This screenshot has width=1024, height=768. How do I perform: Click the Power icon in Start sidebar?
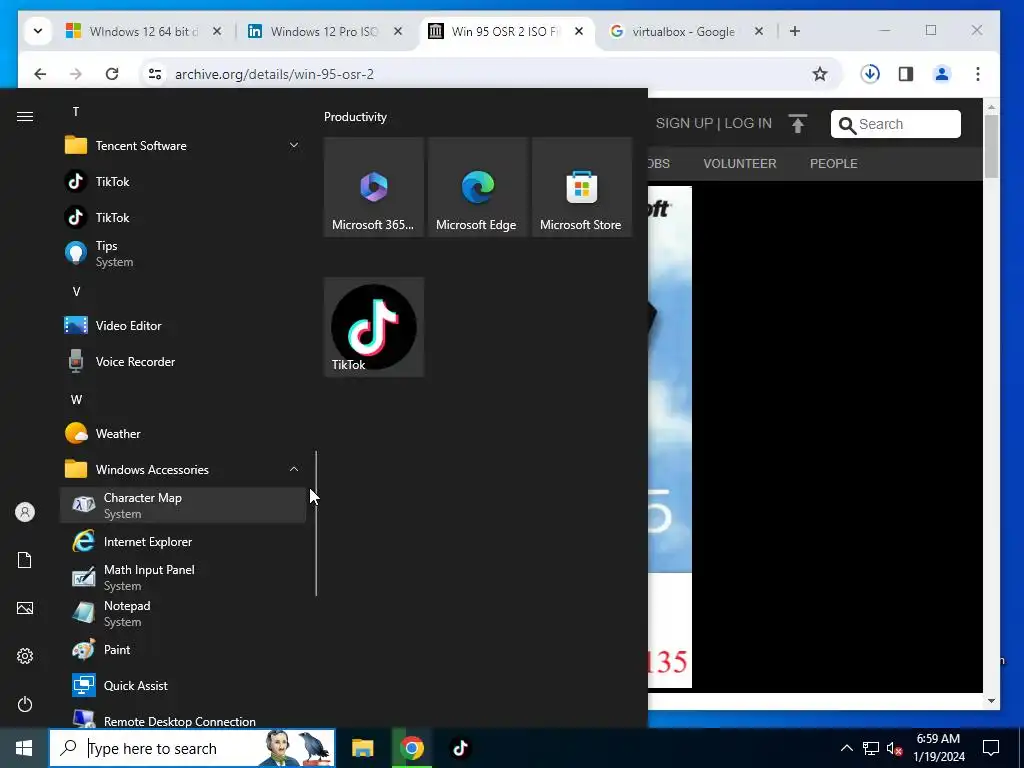tap(25, 704)
